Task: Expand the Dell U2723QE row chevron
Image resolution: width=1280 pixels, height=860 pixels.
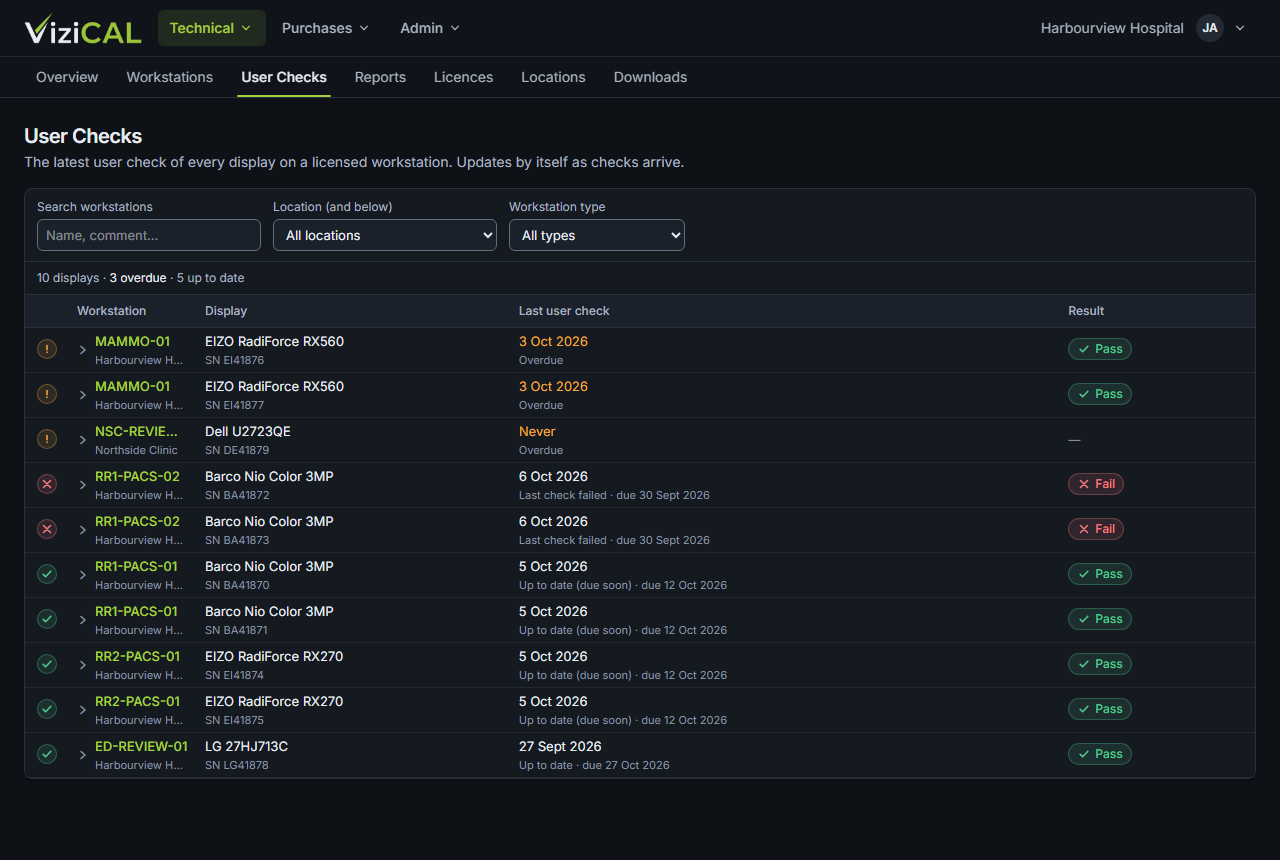Action: pos(83,440)
